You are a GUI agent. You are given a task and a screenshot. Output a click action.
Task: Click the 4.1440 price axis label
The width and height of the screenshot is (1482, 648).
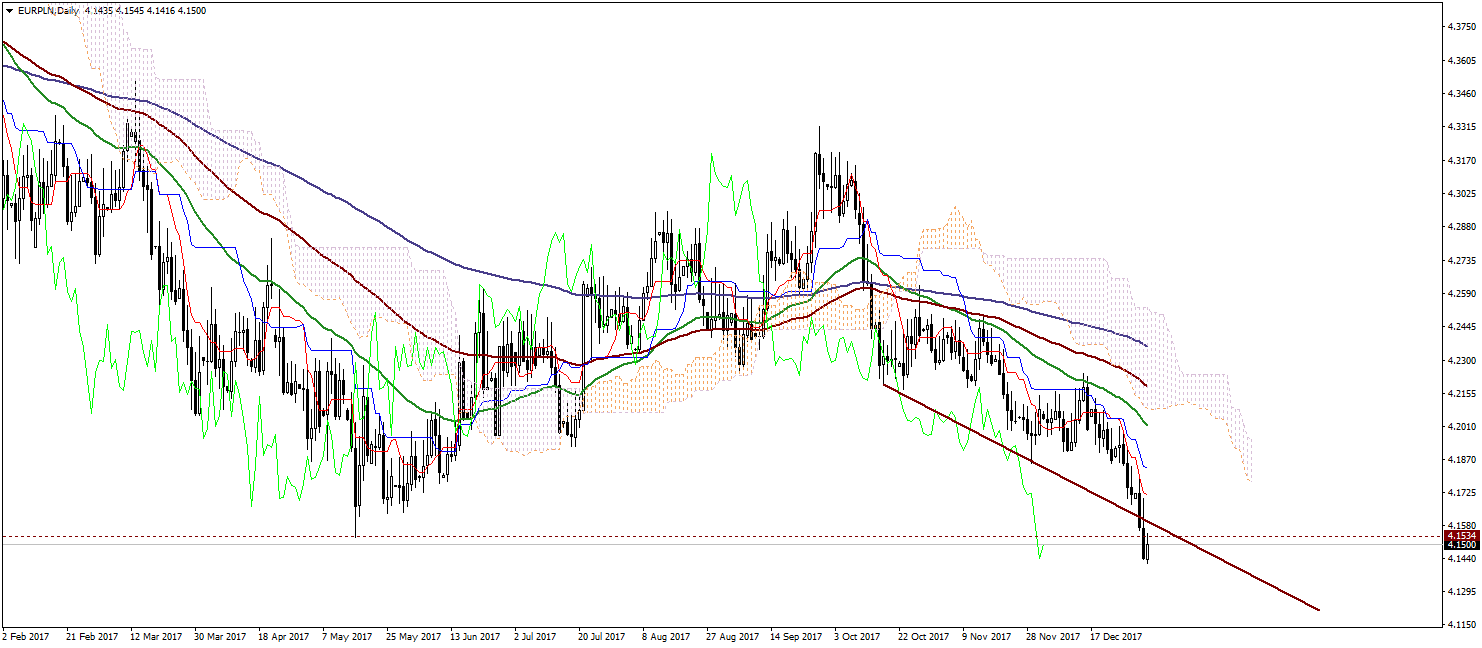1462,558
